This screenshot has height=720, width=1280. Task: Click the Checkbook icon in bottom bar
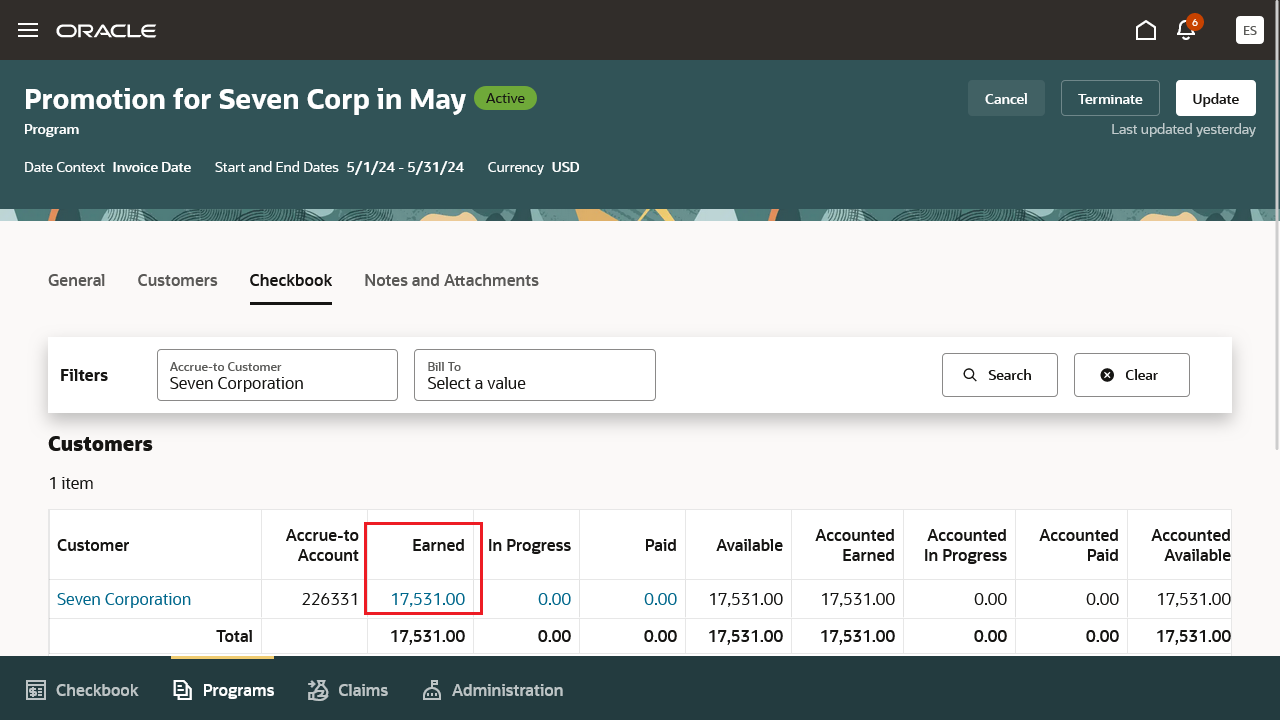36,690
